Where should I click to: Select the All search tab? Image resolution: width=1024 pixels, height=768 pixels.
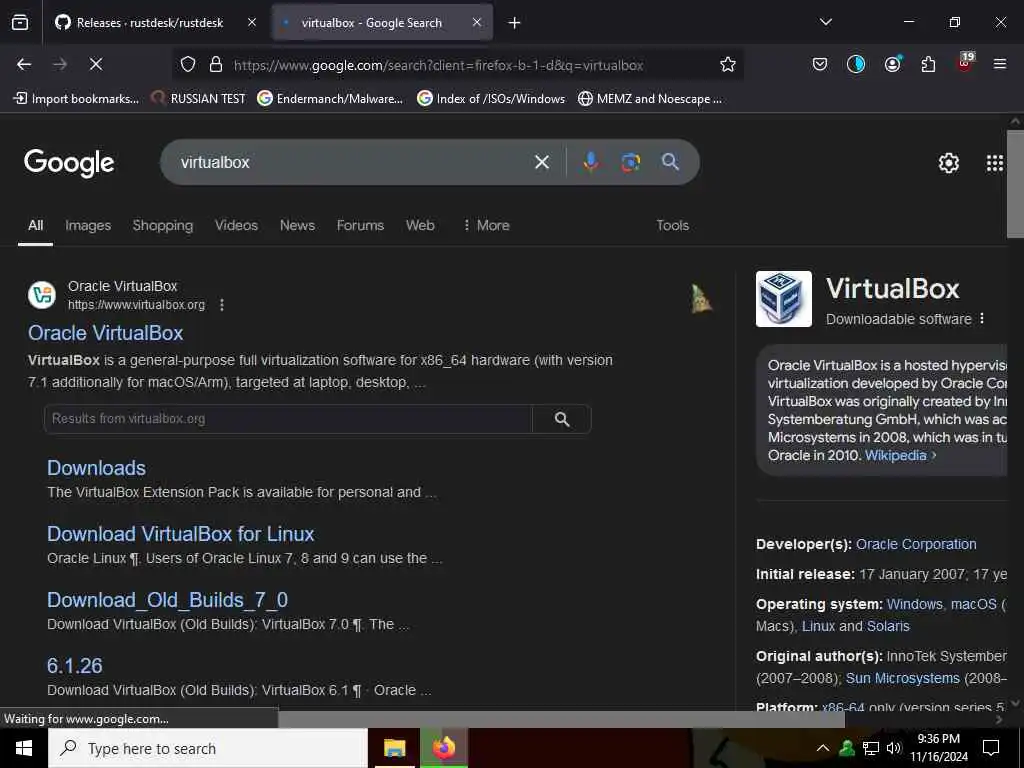tap(35, 225)
